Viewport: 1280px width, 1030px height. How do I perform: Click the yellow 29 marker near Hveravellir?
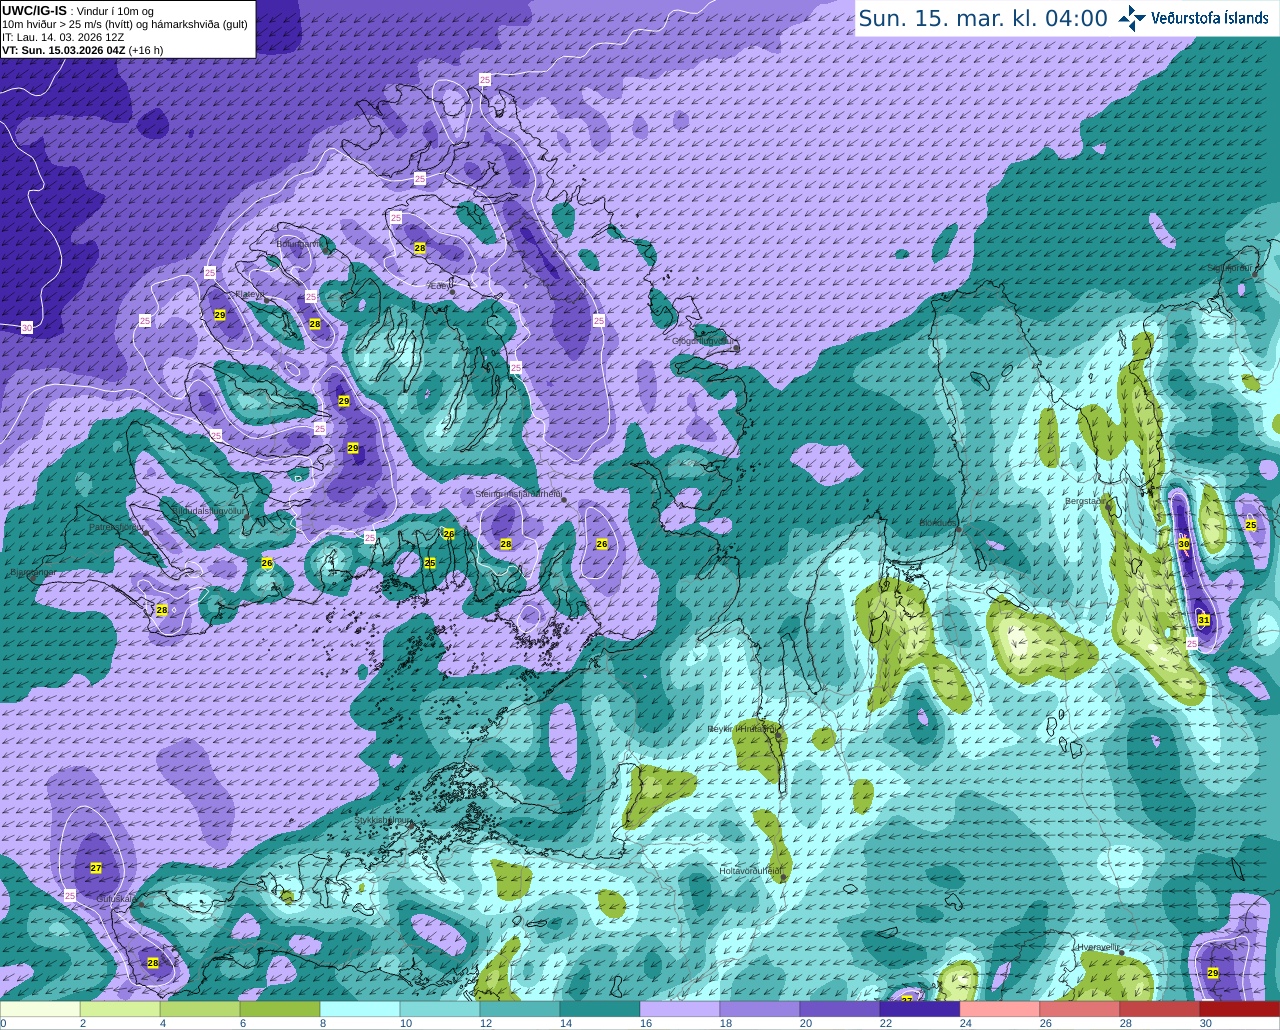click(x=1213, y=973)
